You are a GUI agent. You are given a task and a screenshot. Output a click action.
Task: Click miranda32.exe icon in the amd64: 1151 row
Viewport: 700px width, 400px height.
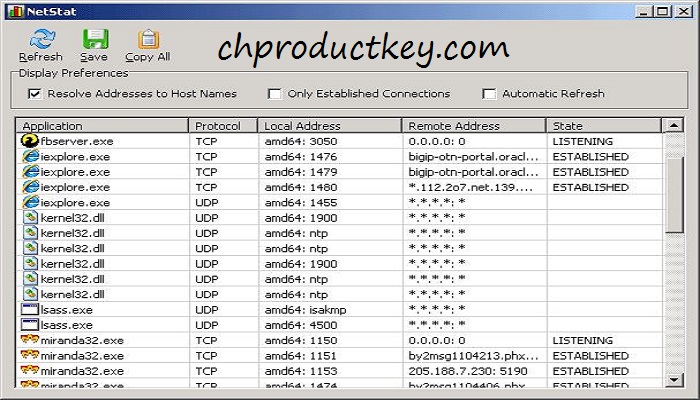[30, 354]
